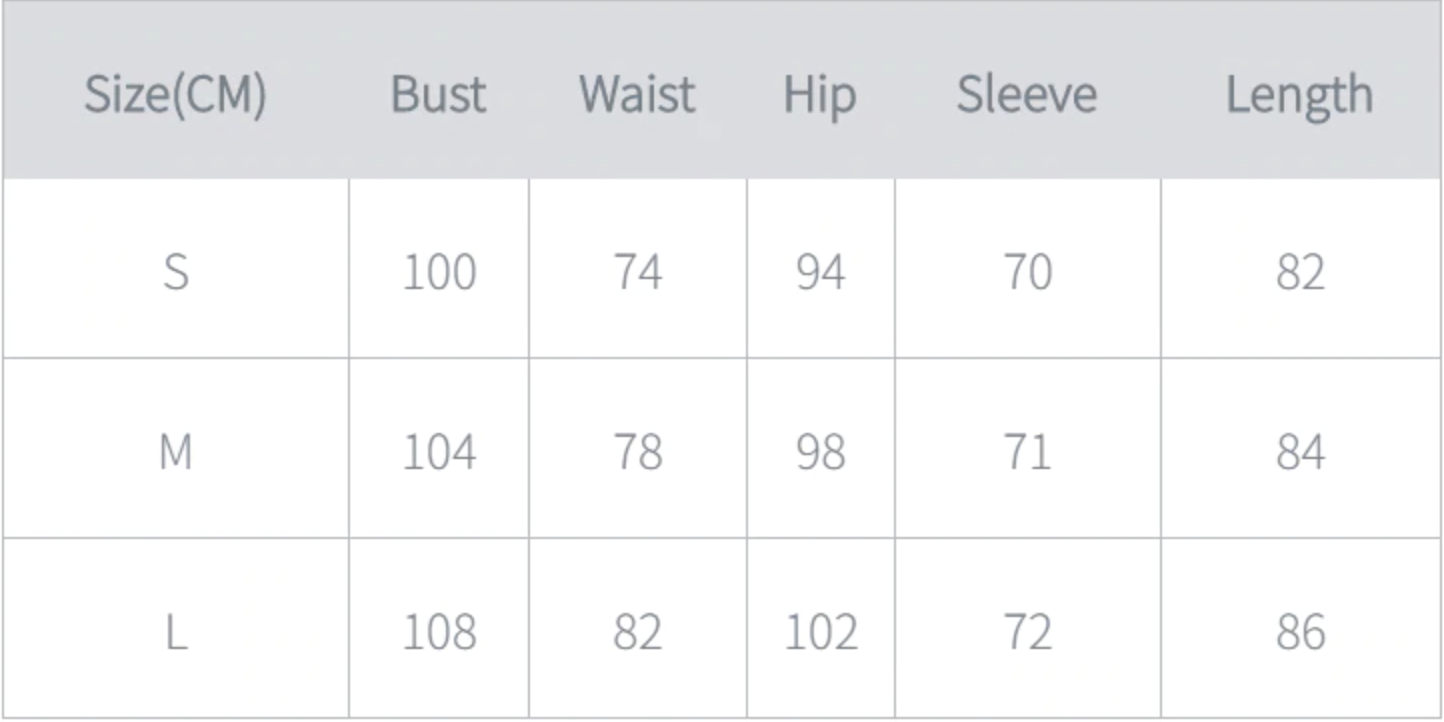Click the Bust column header
This screenshot has width=1444, height=722.
(438, 95)
